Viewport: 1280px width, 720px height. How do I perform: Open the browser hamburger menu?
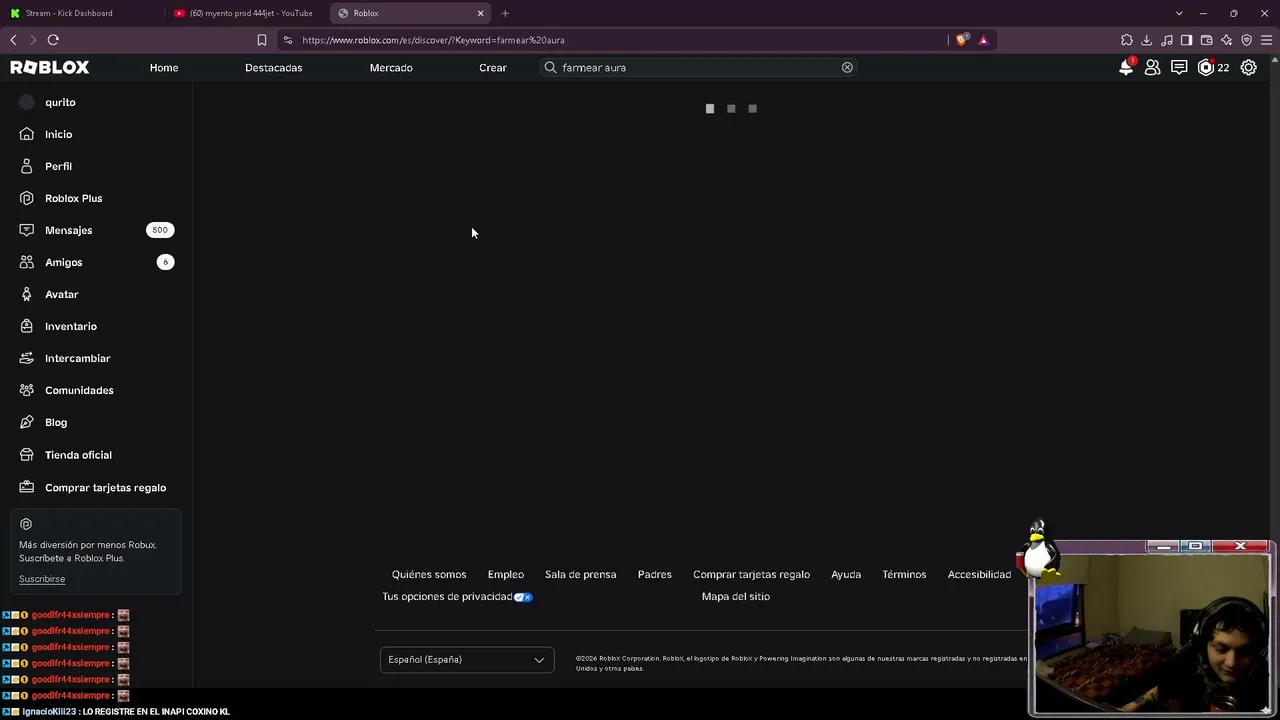pyautogui.click(x=1267, y=40)
